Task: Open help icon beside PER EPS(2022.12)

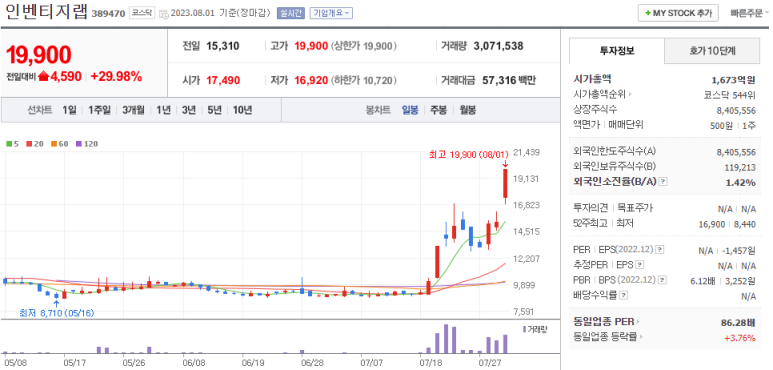Action: 660,250
